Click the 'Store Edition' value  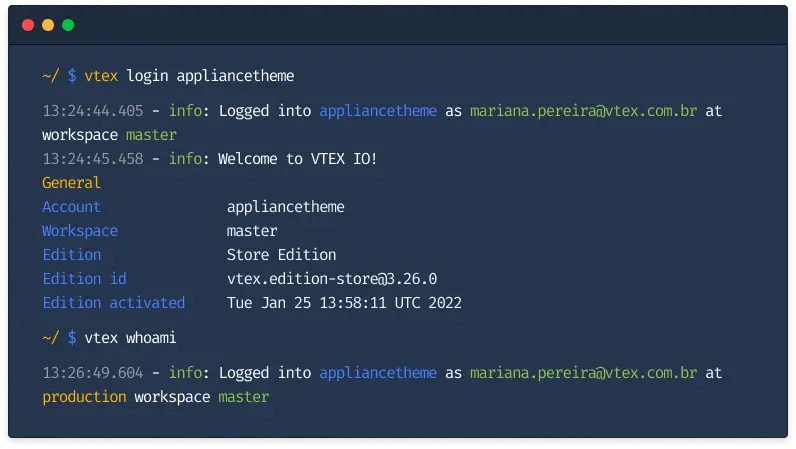click(282, 254)
